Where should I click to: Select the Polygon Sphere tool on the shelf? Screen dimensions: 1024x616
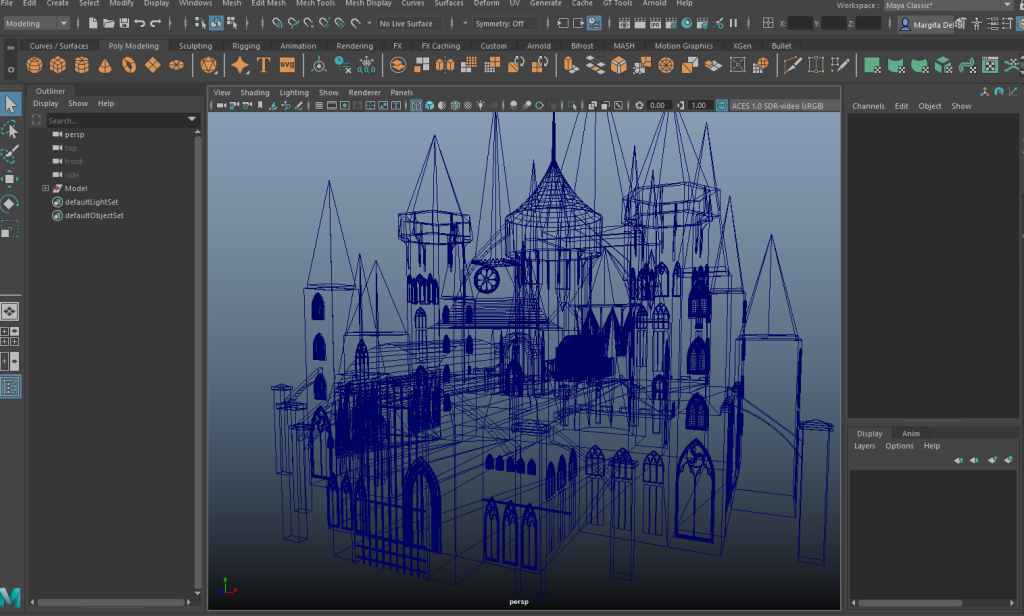34,65
